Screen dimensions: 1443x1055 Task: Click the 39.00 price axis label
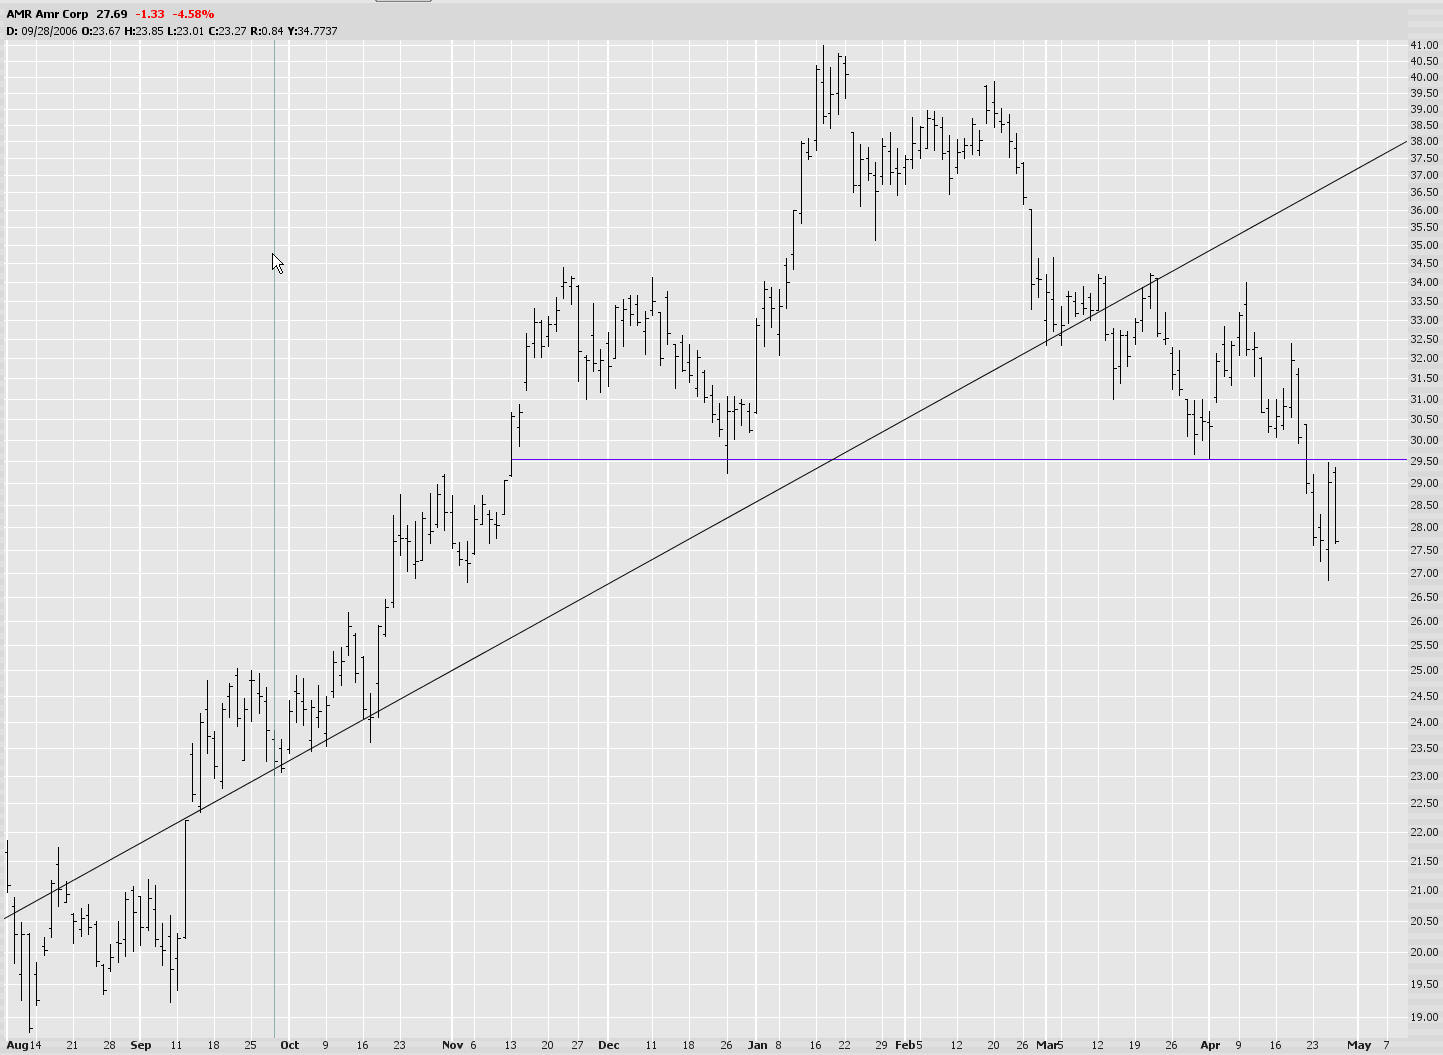(x=1424, y=109)
